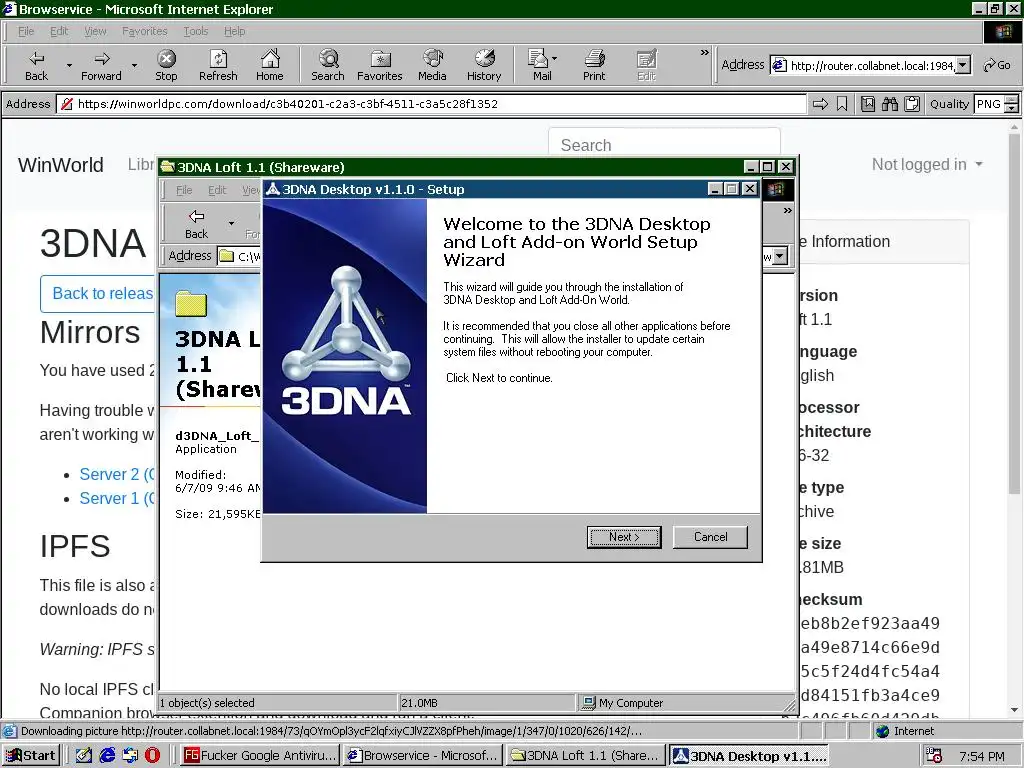The width and height of the screenshot is (1024, 768).
Task: Click the IE Go button
Action: 997,65
